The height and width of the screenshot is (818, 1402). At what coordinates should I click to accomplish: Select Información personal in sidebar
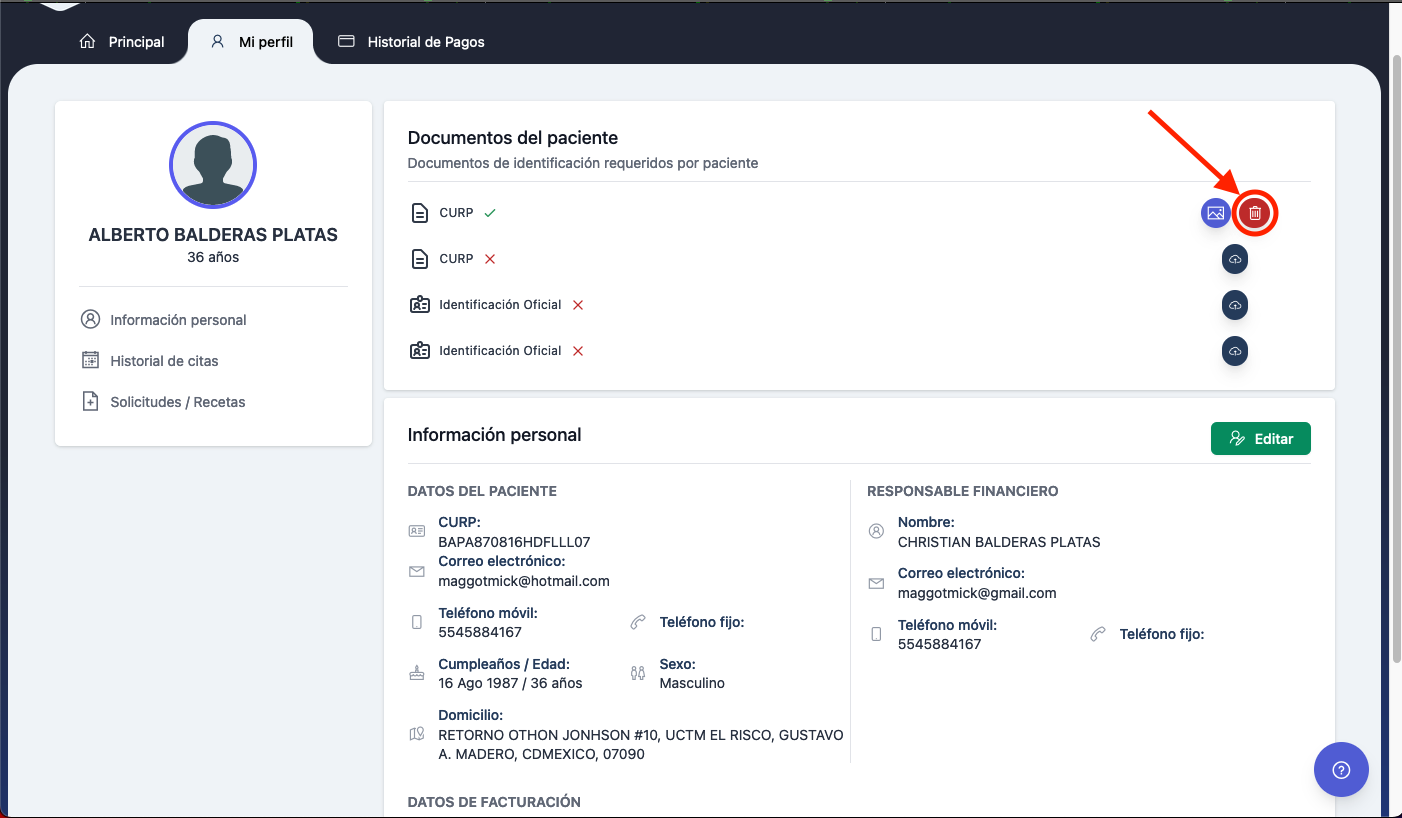point(178,320)
